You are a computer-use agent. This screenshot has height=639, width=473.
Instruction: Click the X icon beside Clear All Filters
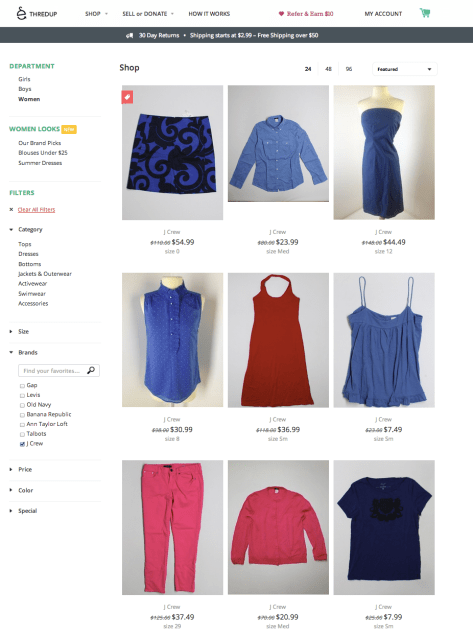[11, 209]
